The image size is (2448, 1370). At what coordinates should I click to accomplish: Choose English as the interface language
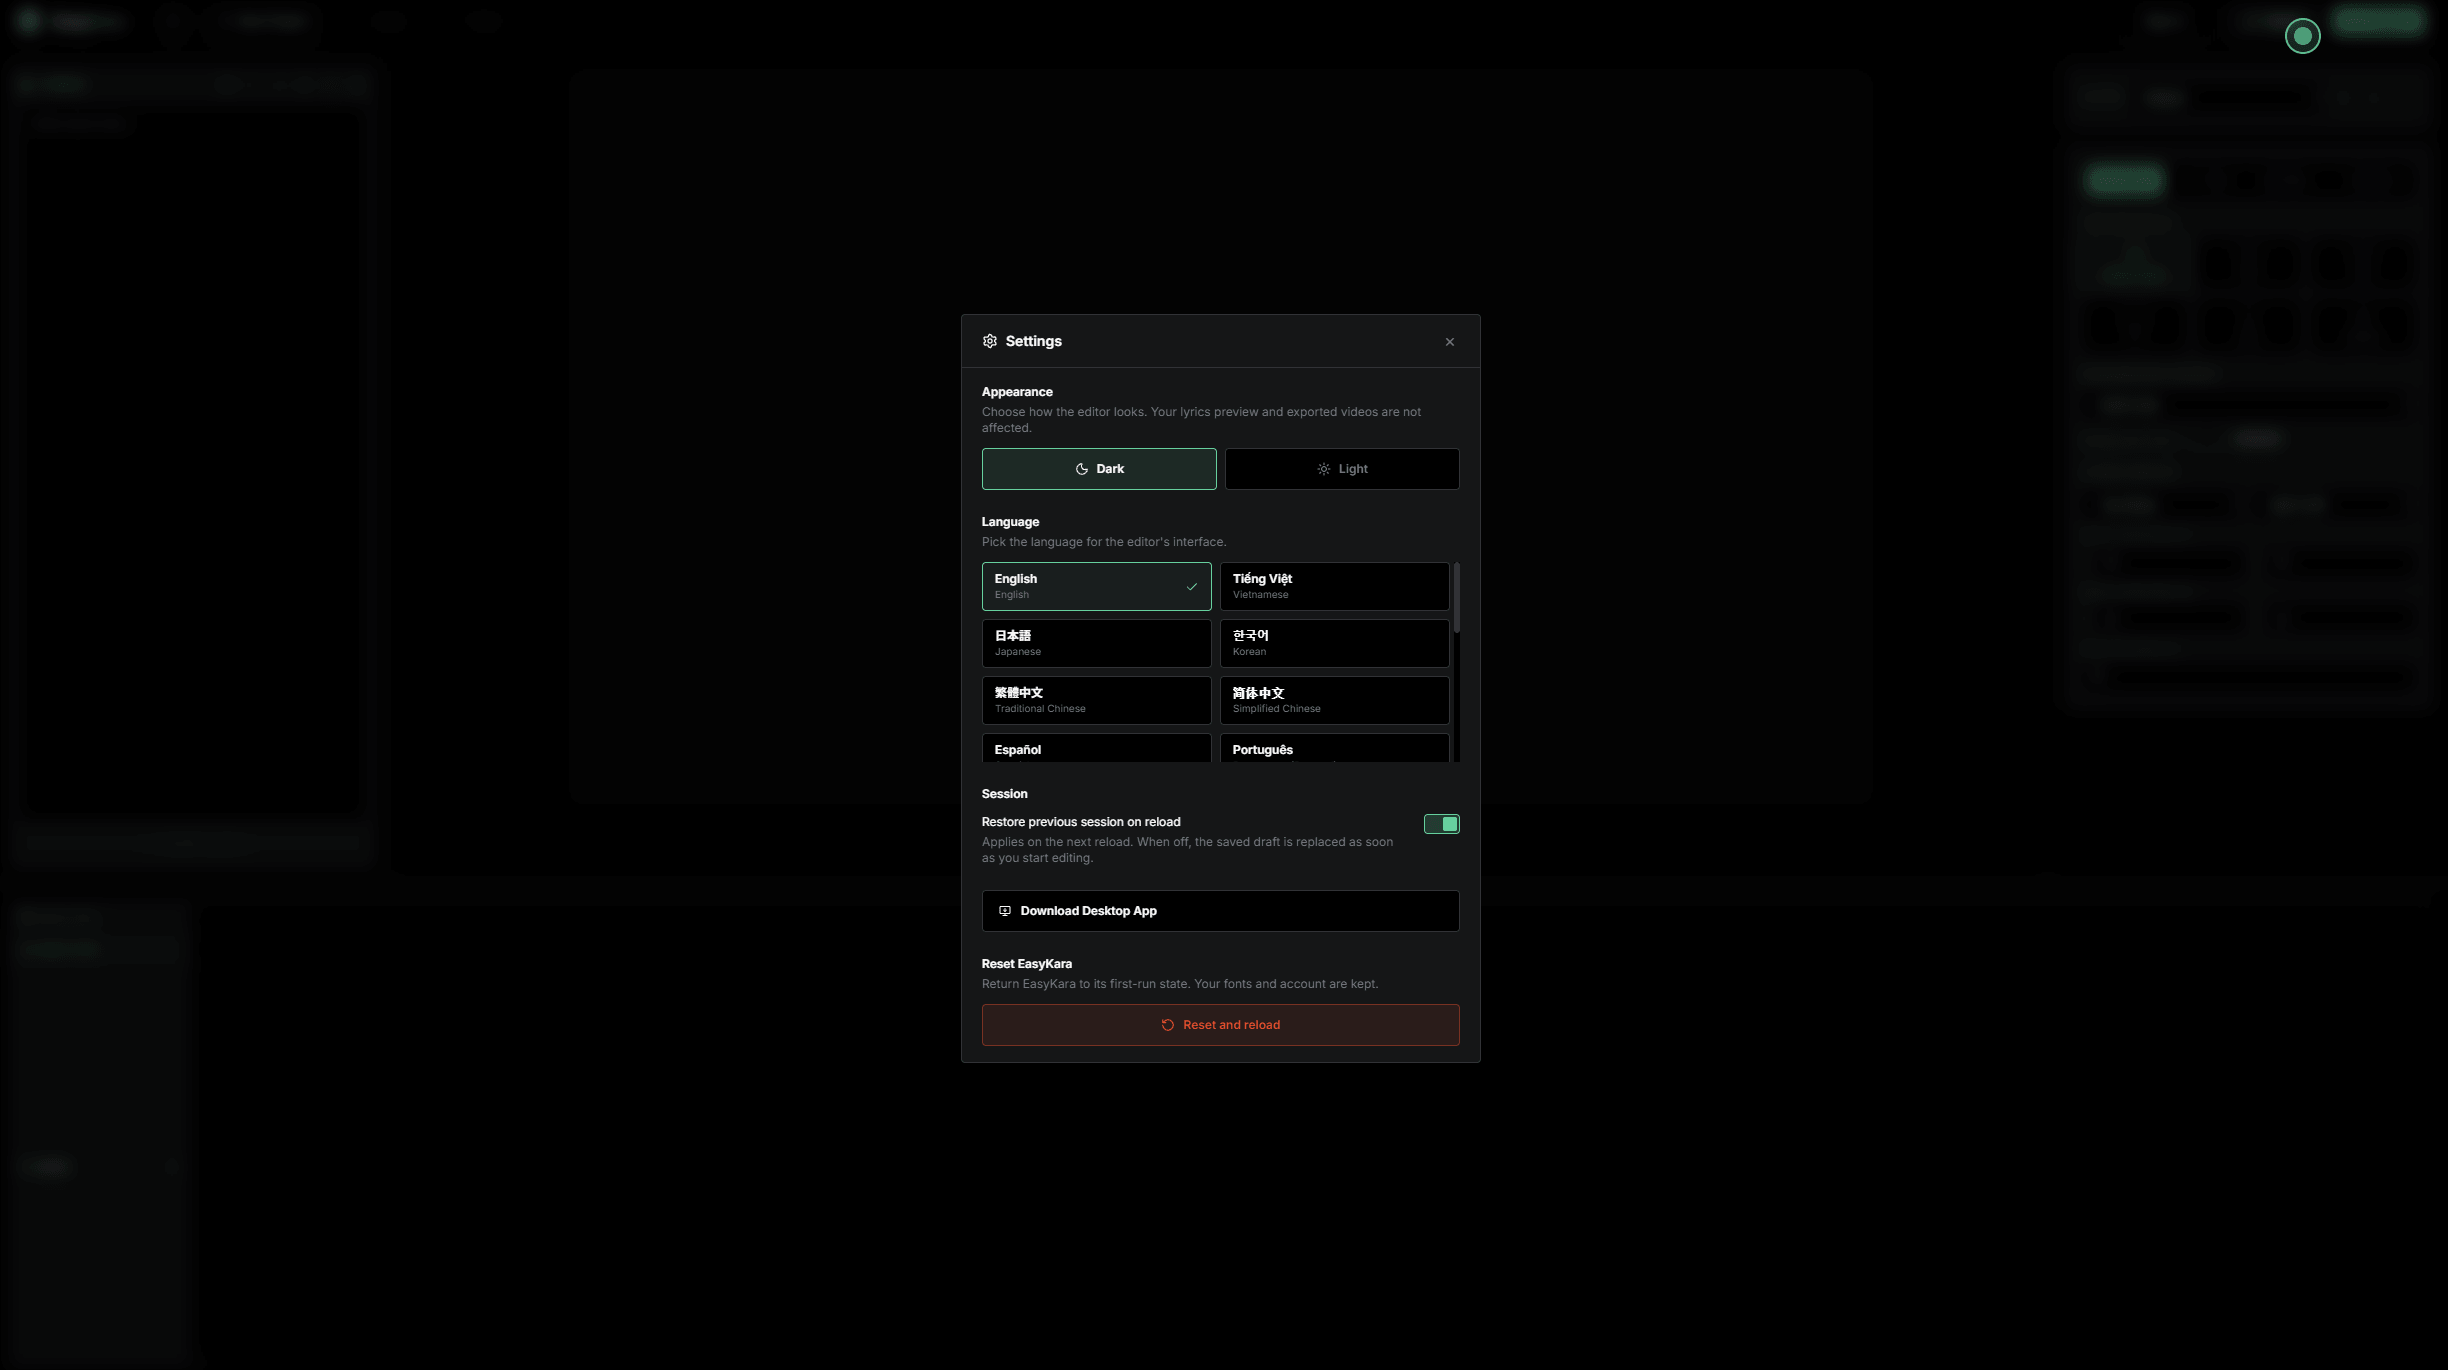1096,586
